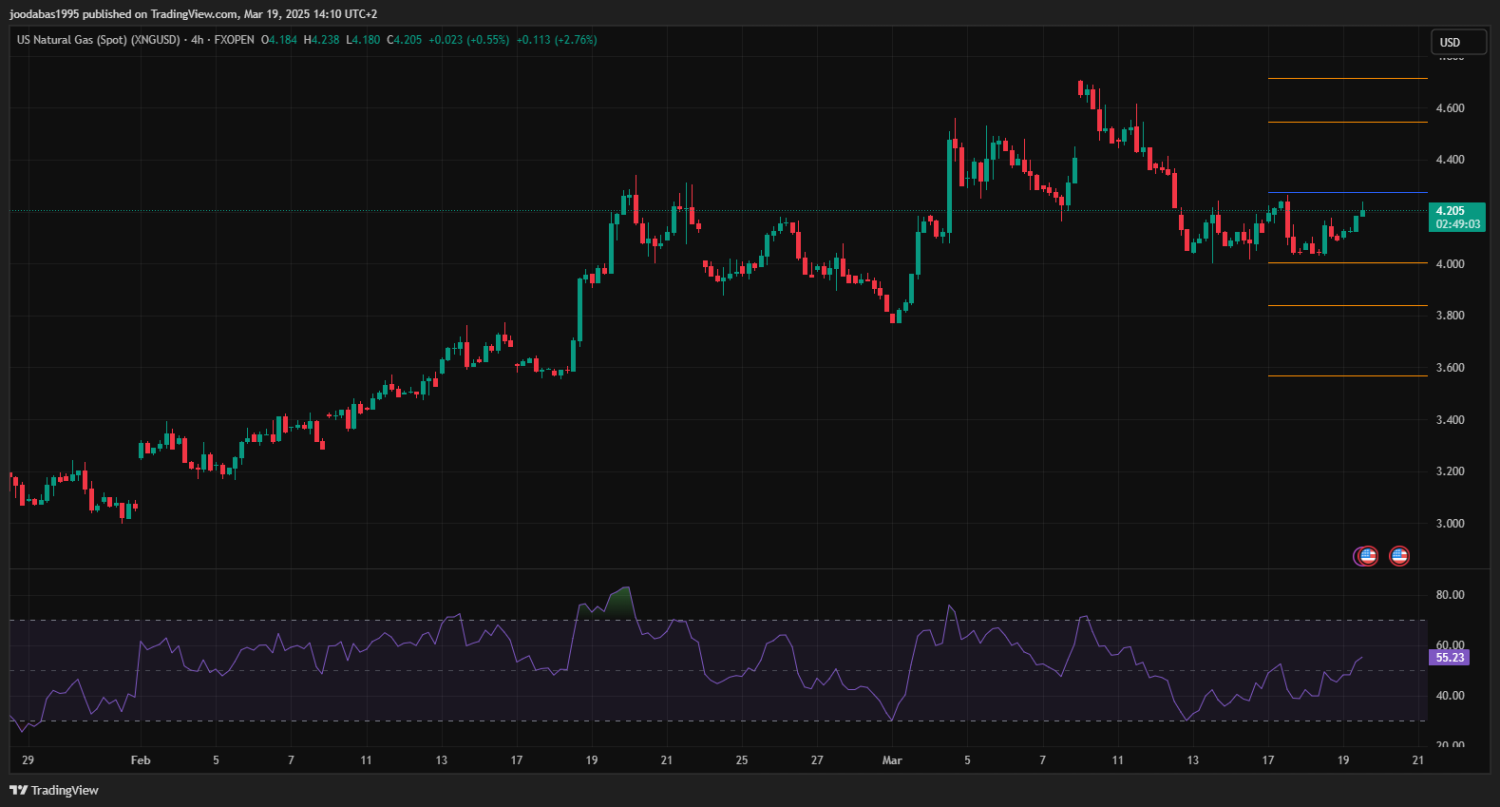Select the purple circle event marker behind the flag
This screenshot has height=807, width=1500.
pos(1357,556)
